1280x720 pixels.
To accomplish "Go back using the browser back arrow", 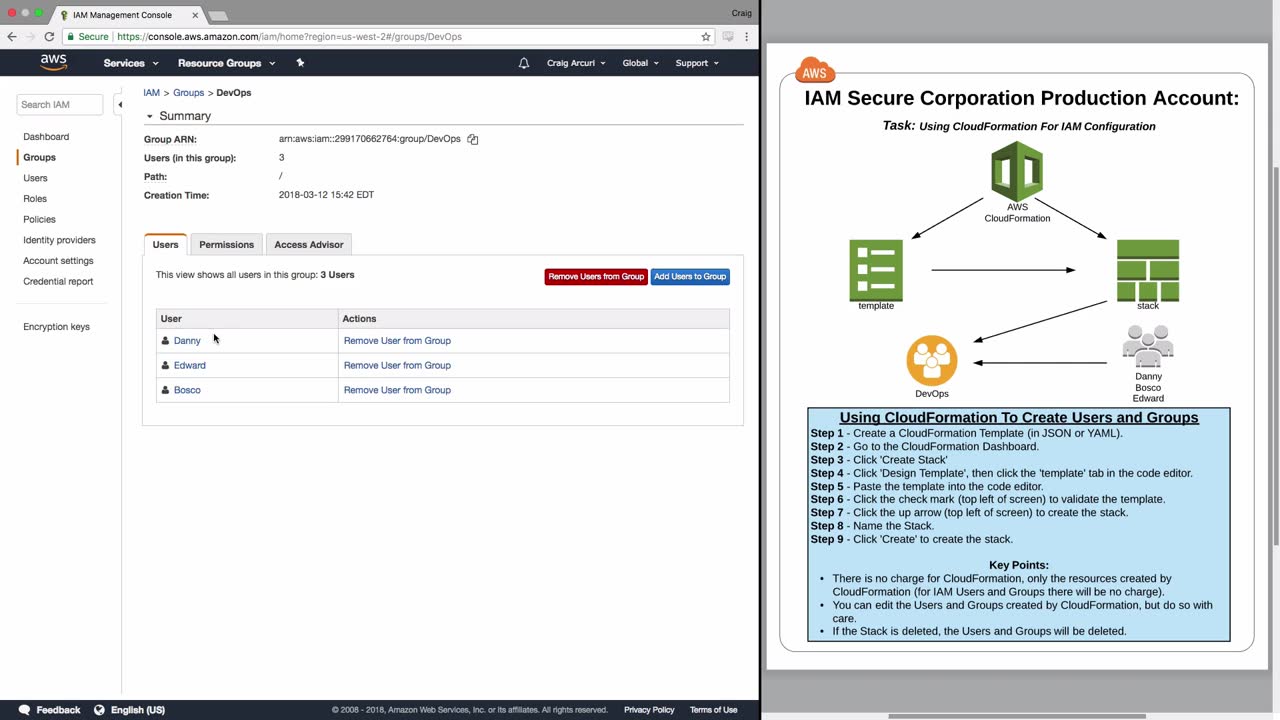I will (x=12, y=37).
